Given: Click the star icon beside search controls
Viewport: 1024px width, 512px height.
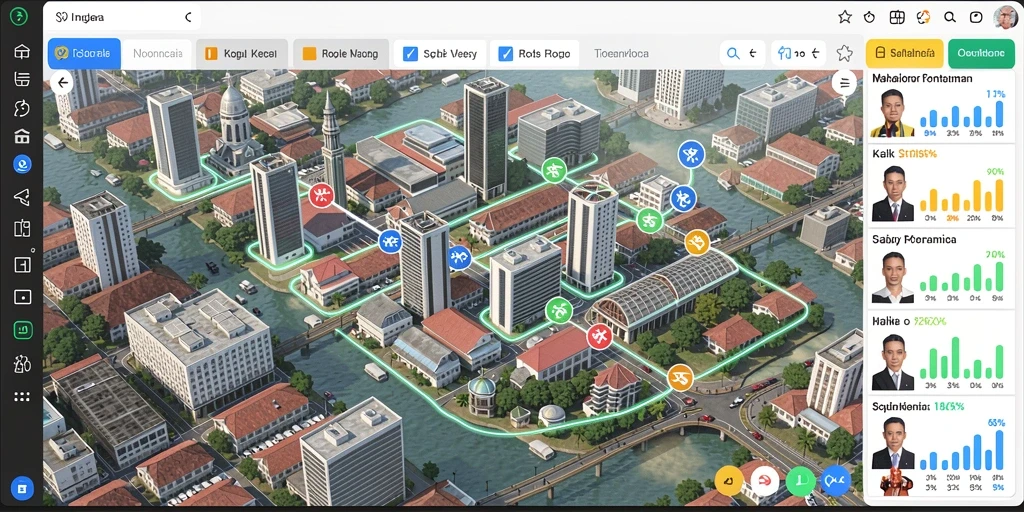Looking at the screenshot, I should 844,53.
